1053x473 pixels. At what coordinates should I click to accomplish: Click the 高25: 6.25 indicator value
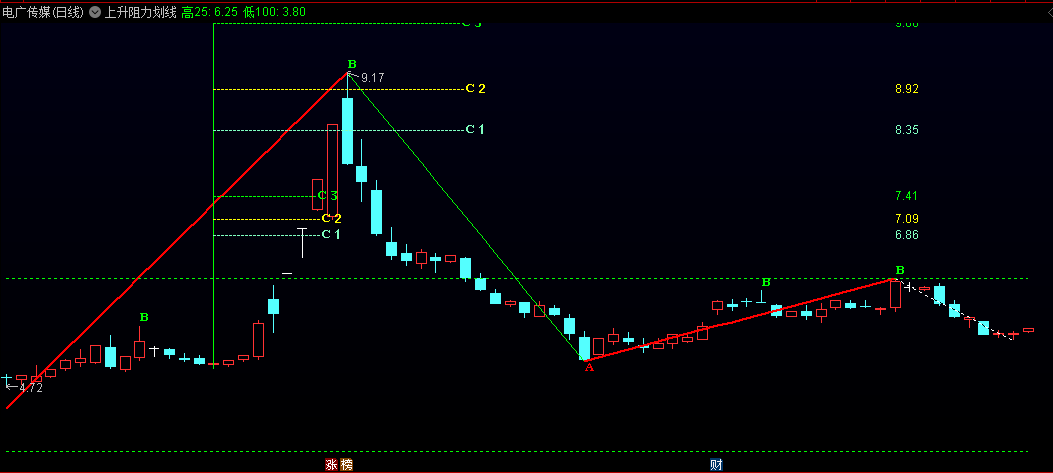(211, 12)
